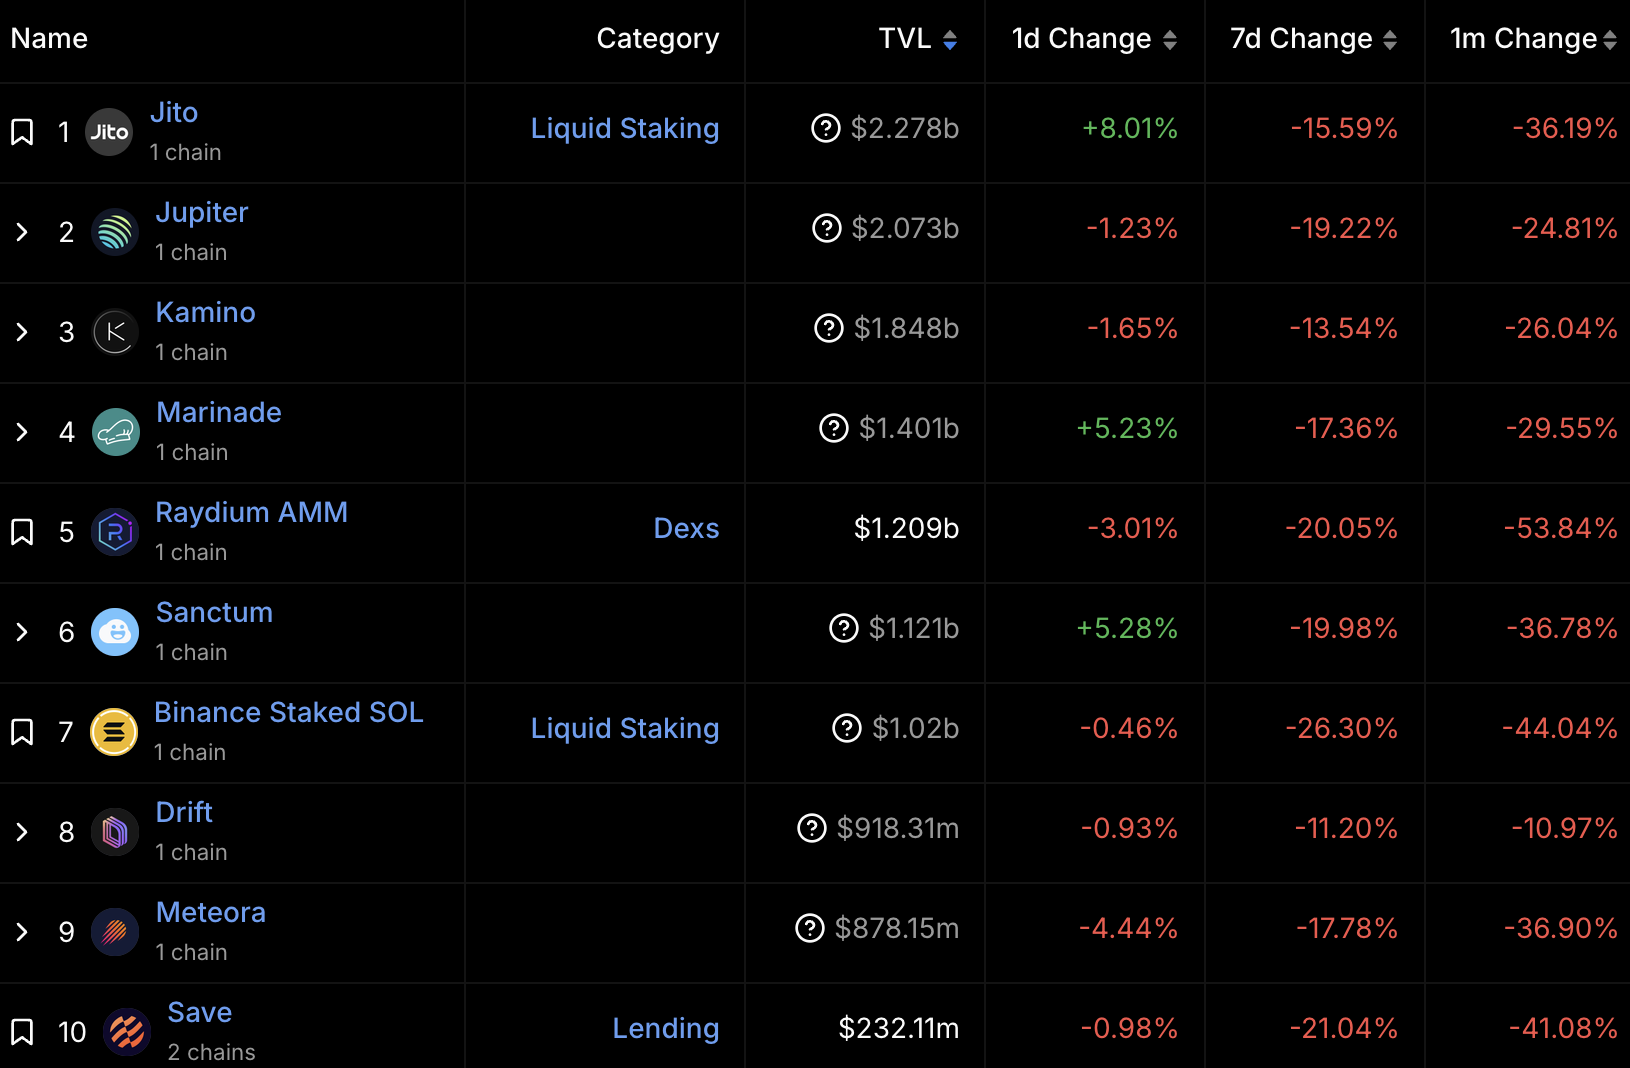Click the Lending category for Save

[665, 1028]
